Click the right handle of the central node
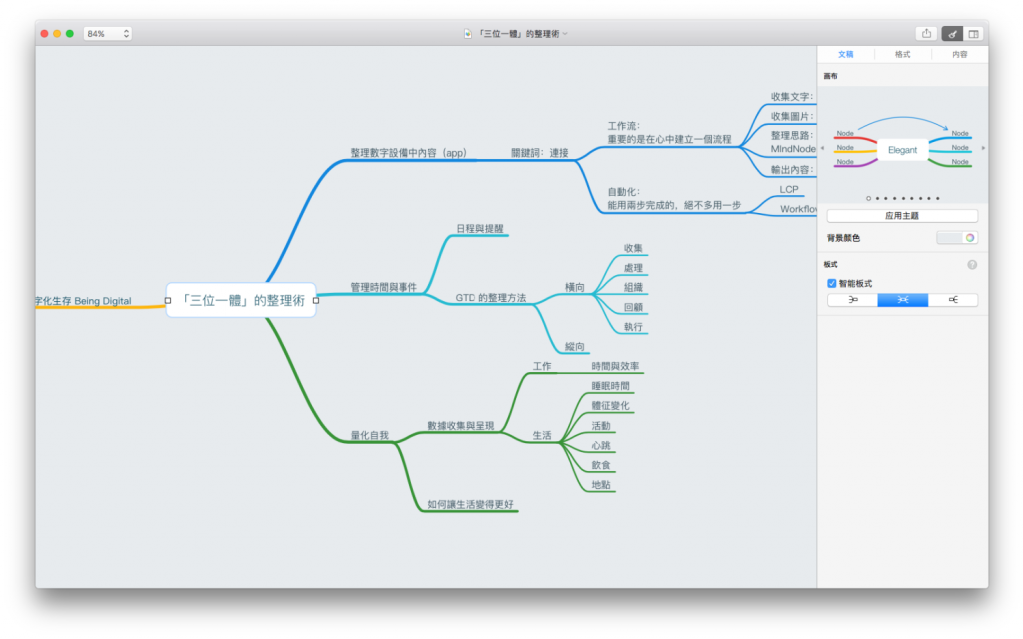1023x639 pixels. click(316, 301)
